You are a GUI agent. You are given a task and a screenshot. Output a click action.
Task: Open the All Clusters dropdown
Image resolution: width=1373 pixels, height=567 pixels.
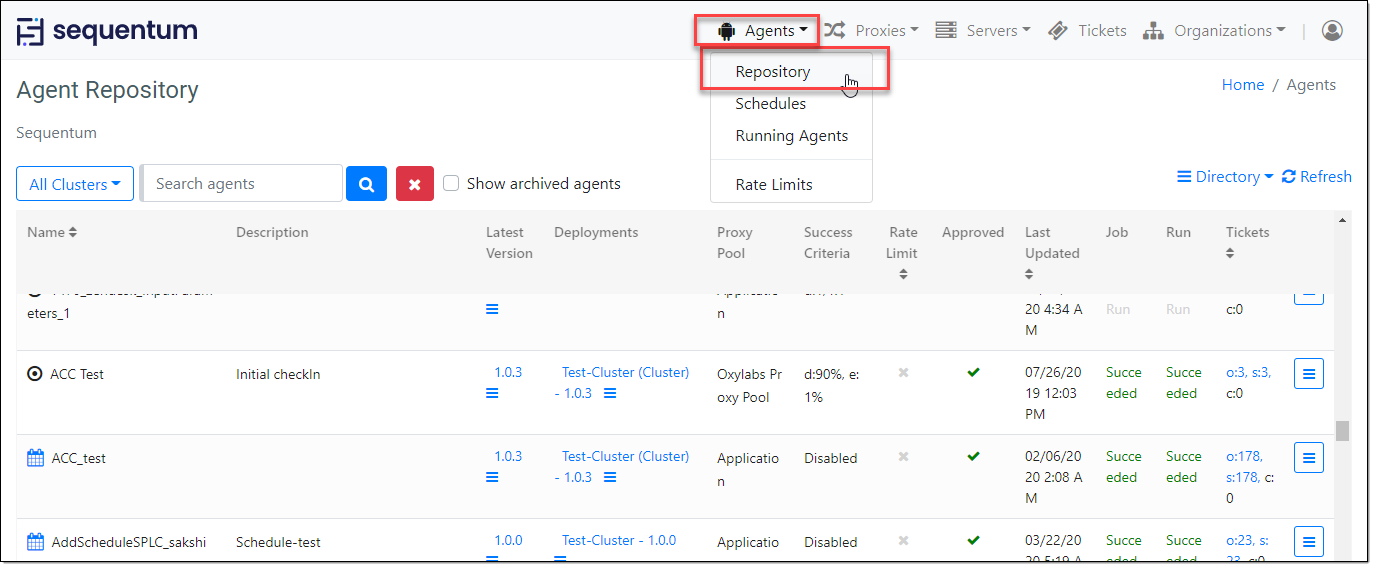point(75,184)
